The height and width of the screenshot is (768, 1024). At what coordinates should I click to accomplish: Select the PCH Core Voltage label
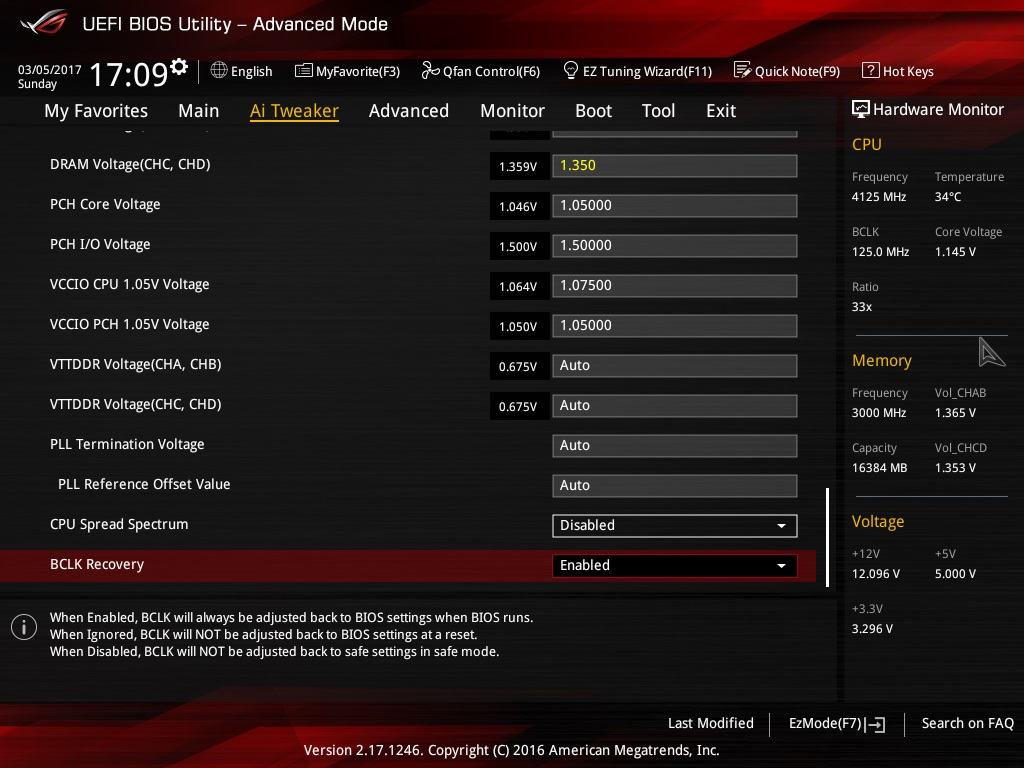(105, 204)
